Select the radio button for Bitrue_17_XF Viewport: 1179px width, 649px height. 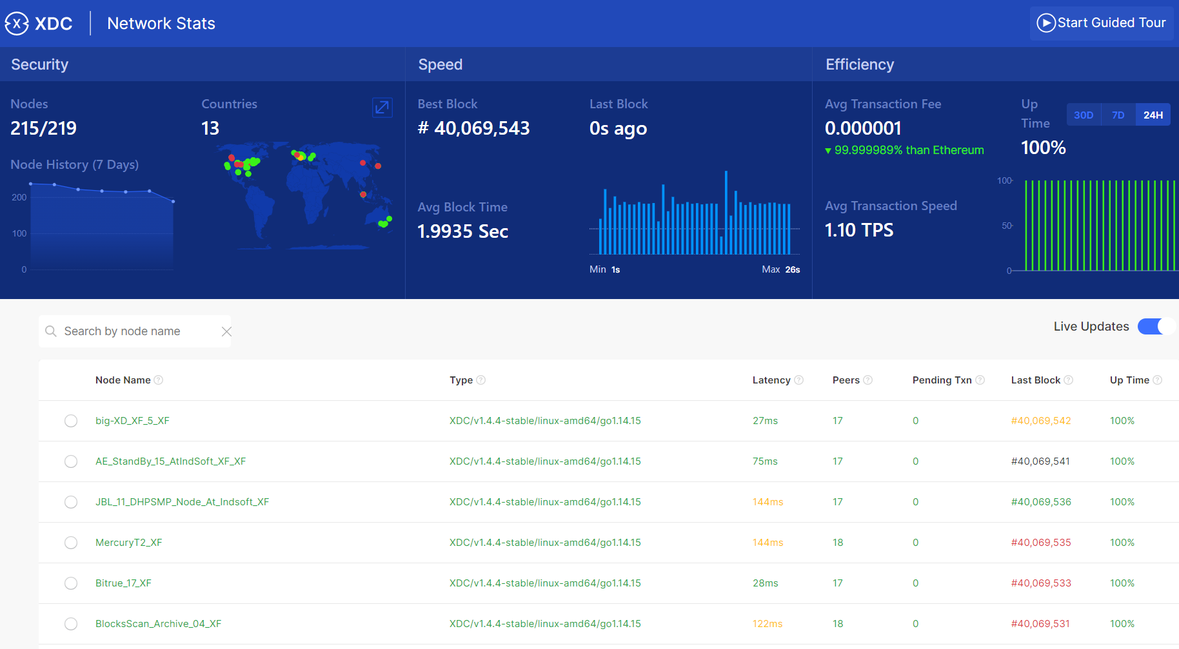point(71,584)
